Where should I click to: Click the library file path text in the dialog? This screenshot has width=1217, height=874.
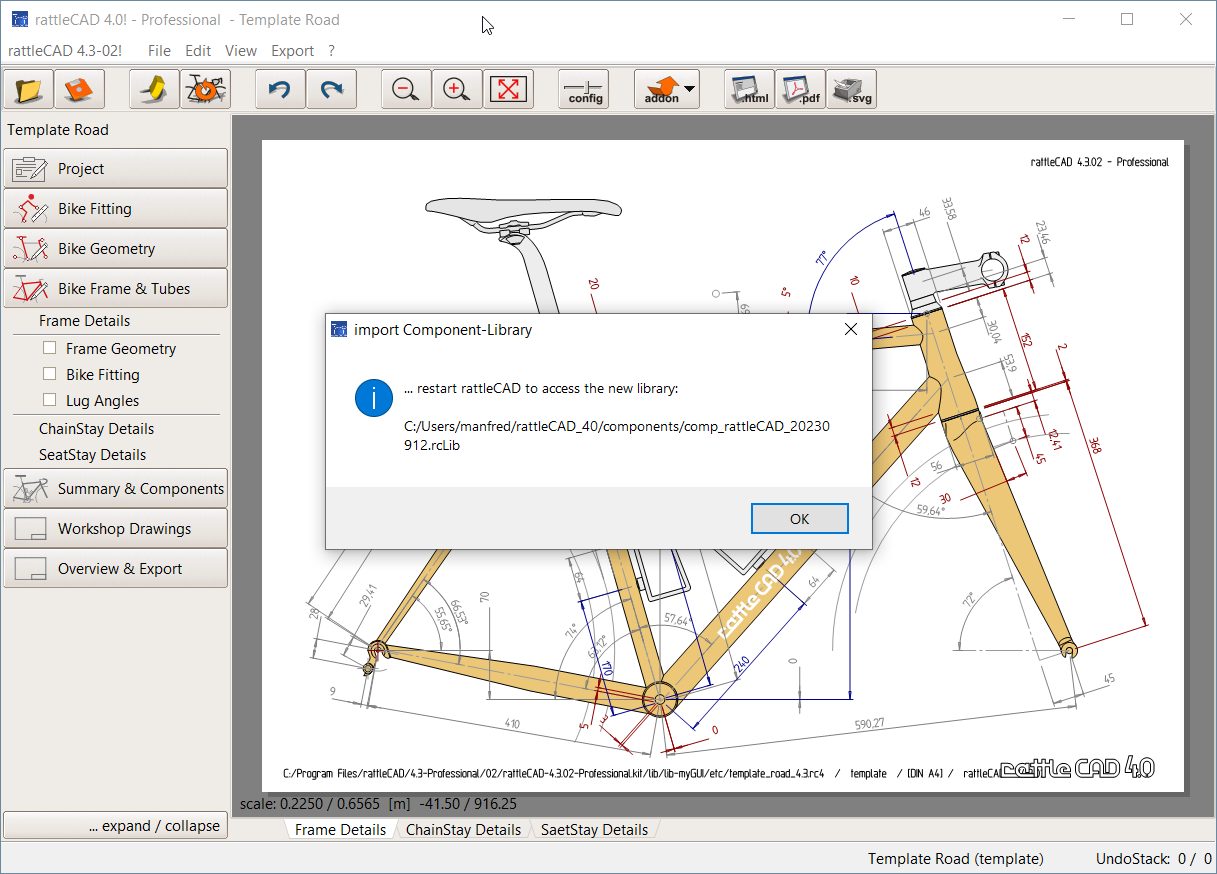click(617, 436)
